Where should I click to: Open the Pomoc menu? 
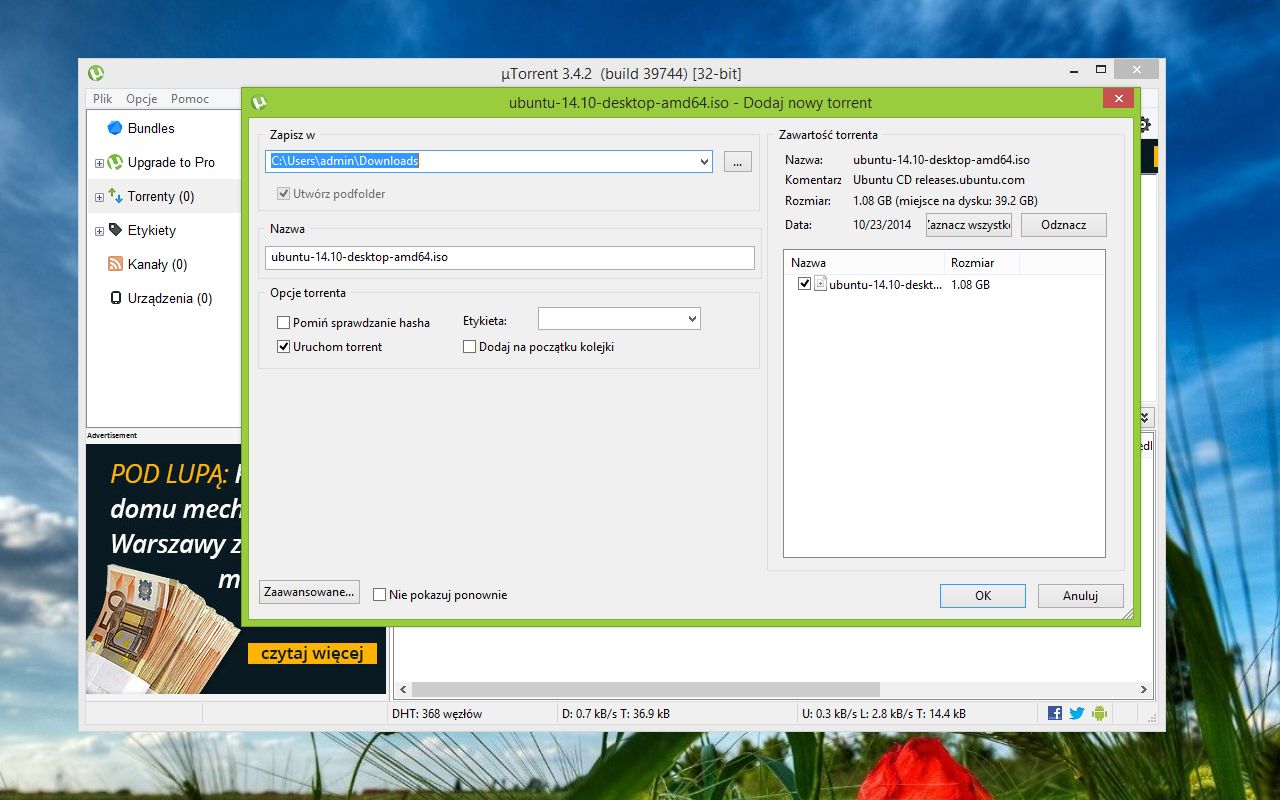(x=190, y=99)
